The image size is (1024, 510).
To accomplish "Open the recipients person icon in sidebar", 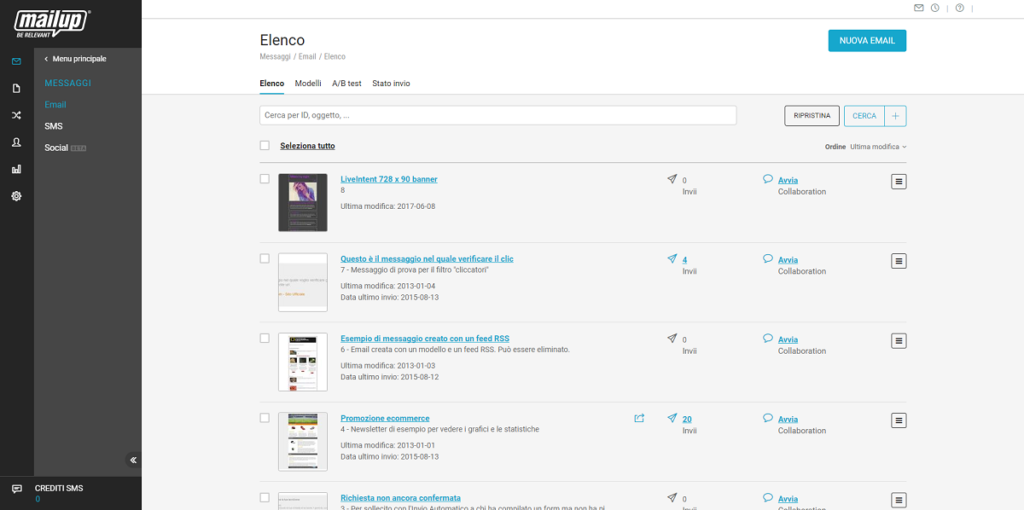I will pos(16,142).
